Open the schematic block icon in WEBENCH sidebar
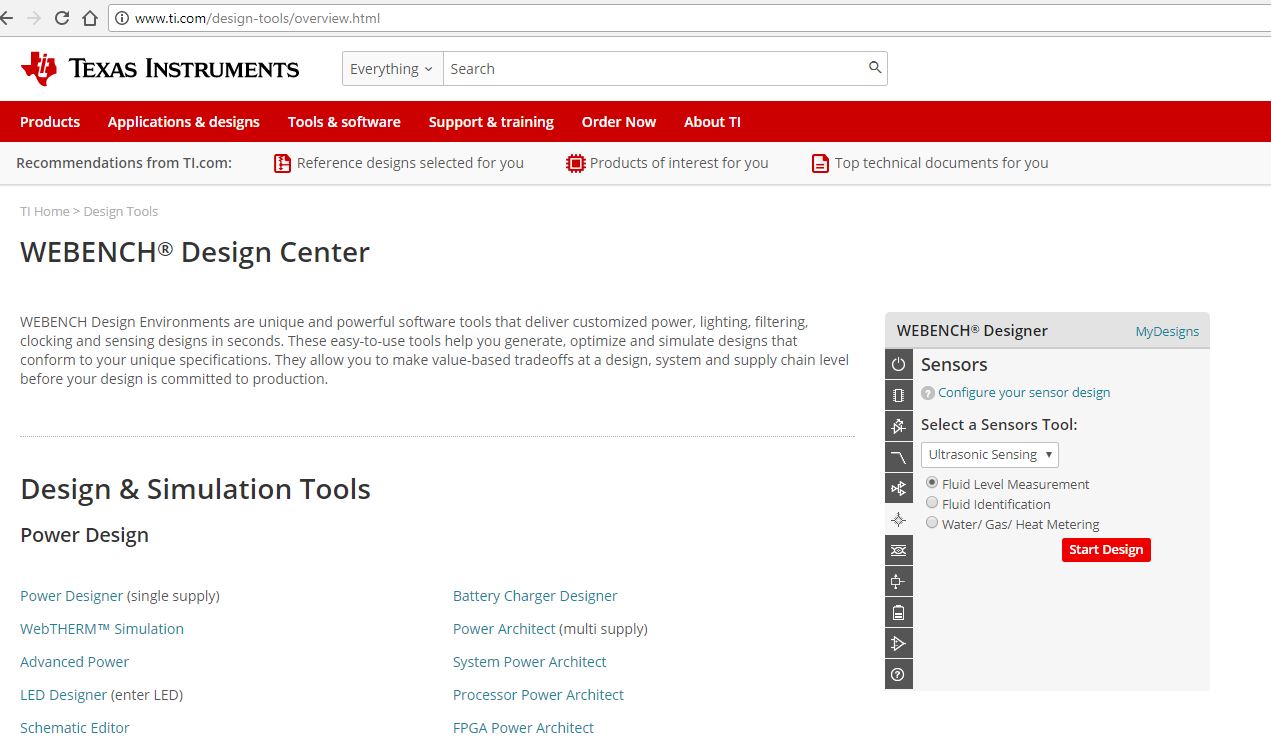 coord(898,582)
